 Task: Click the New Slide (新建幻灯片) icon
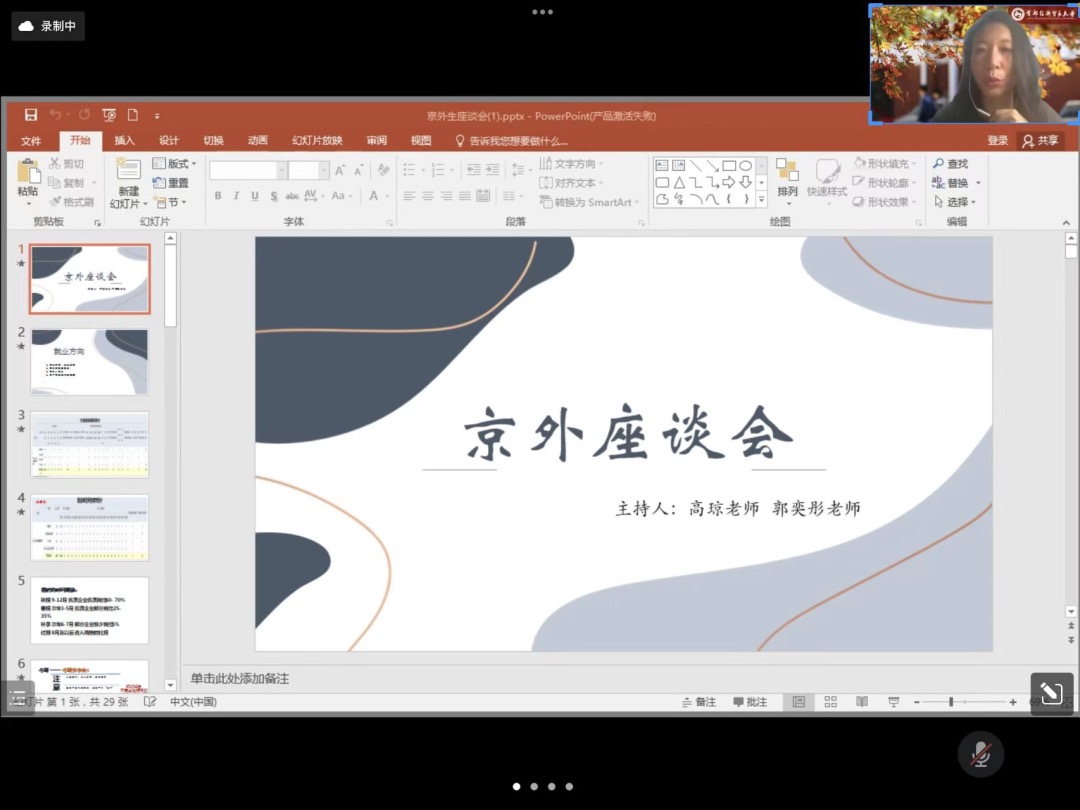[x=128, y=170]
